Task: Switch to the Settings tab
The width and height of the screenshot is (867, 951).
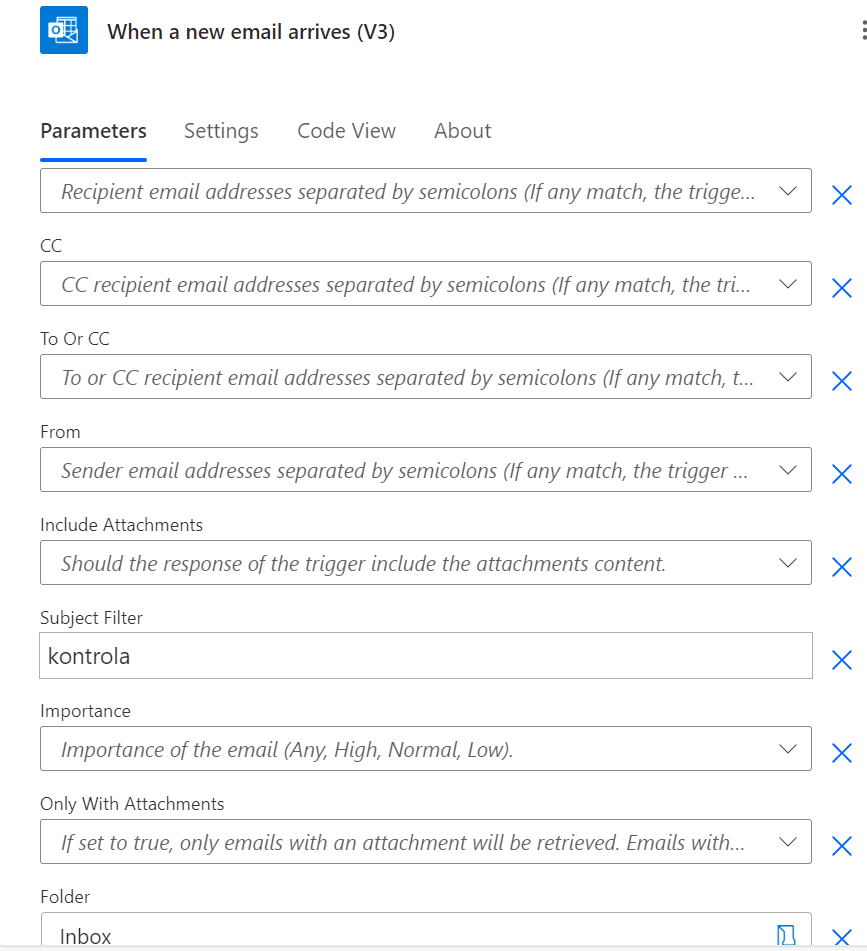Action: (x=221, y=131)
